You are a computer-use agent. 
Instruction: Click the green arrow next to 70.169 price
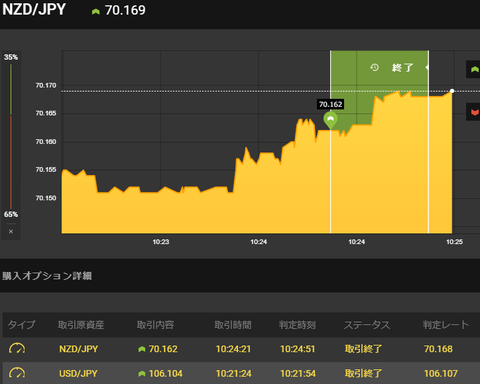tap(96, 11)
